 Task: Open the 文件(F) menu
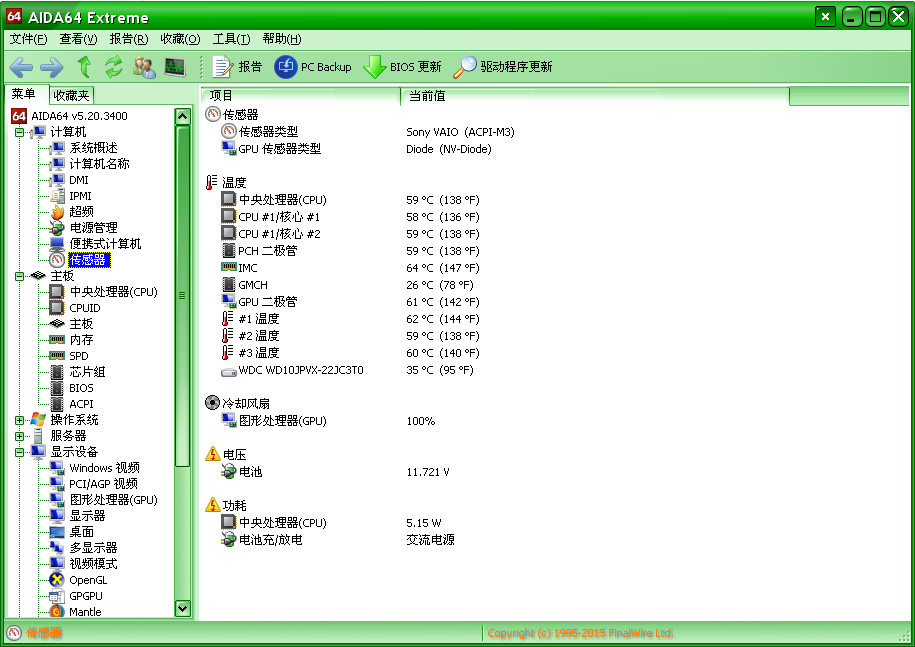[x=28, y=39]
